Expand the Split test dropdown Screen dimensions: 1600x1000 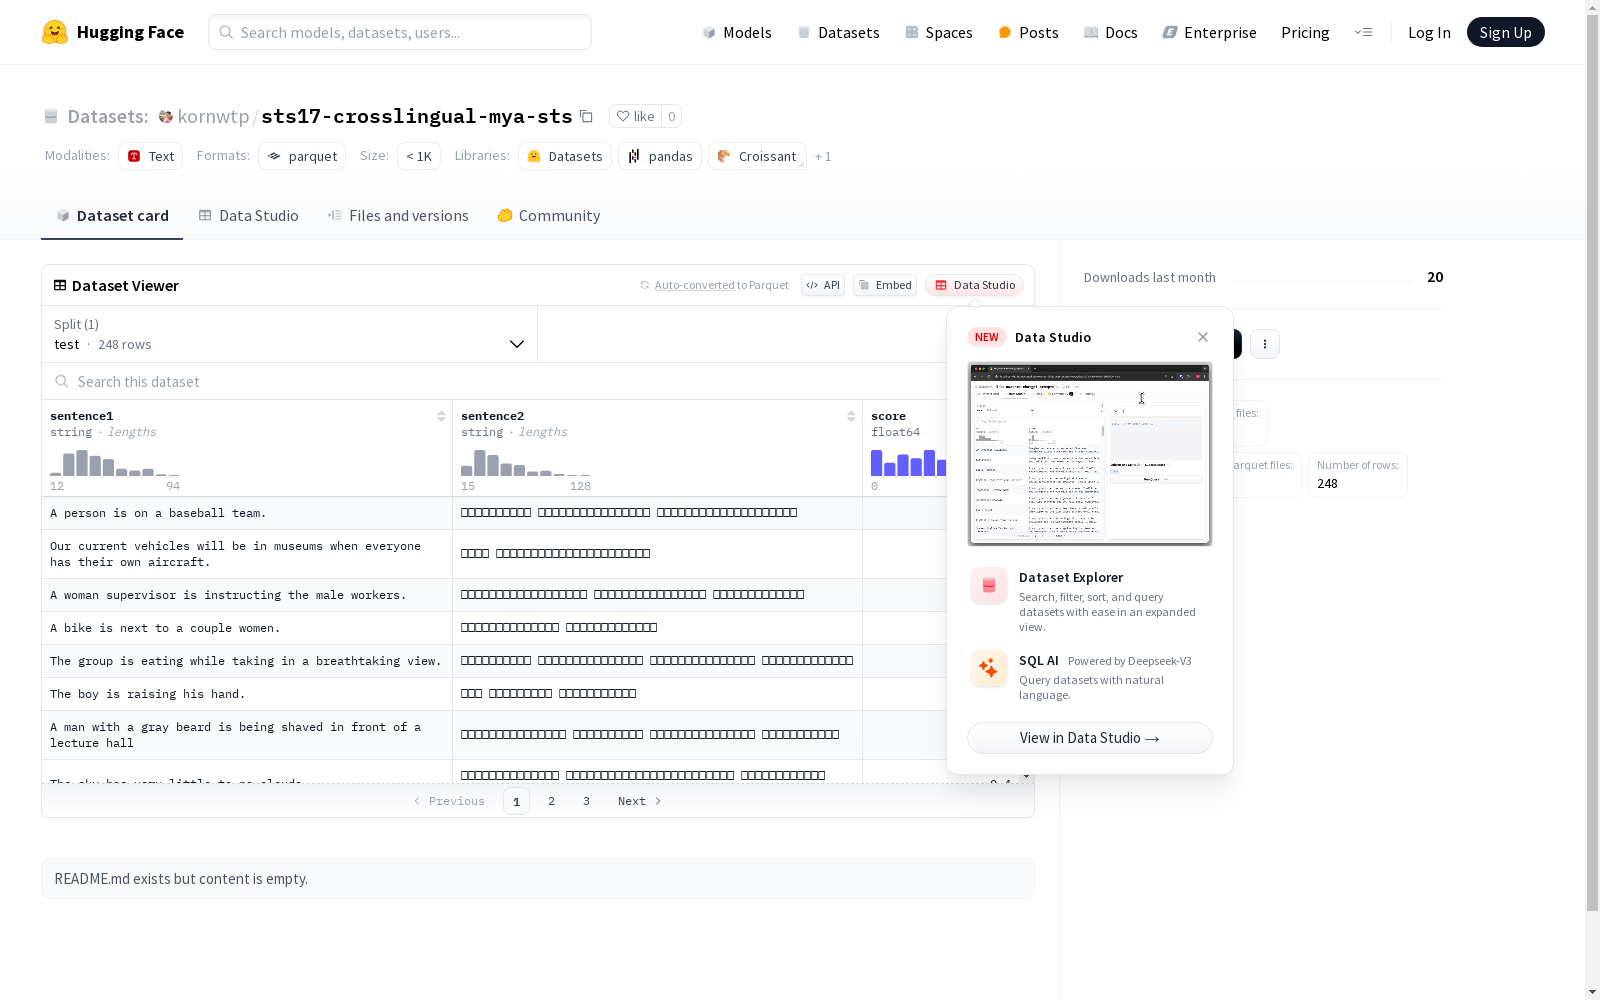click(x=290, y=334)
